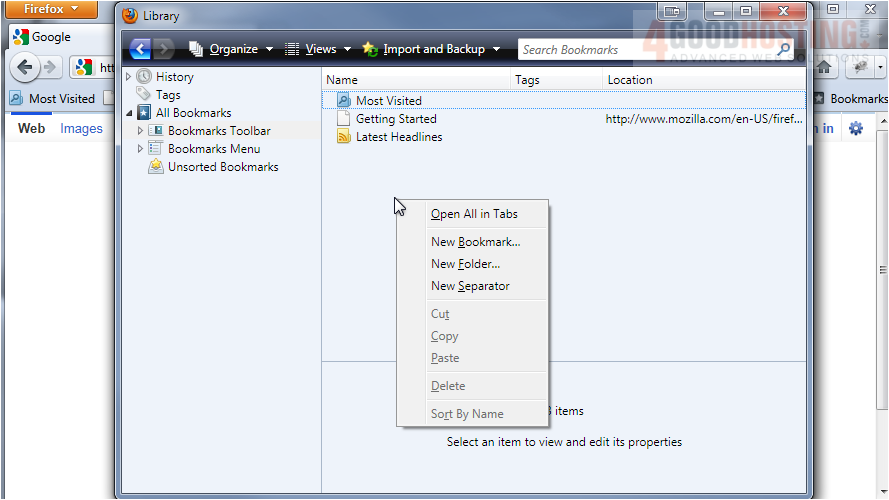Choose New Folder from context menu
Screen dimensions: 889x500
(465, 264)
